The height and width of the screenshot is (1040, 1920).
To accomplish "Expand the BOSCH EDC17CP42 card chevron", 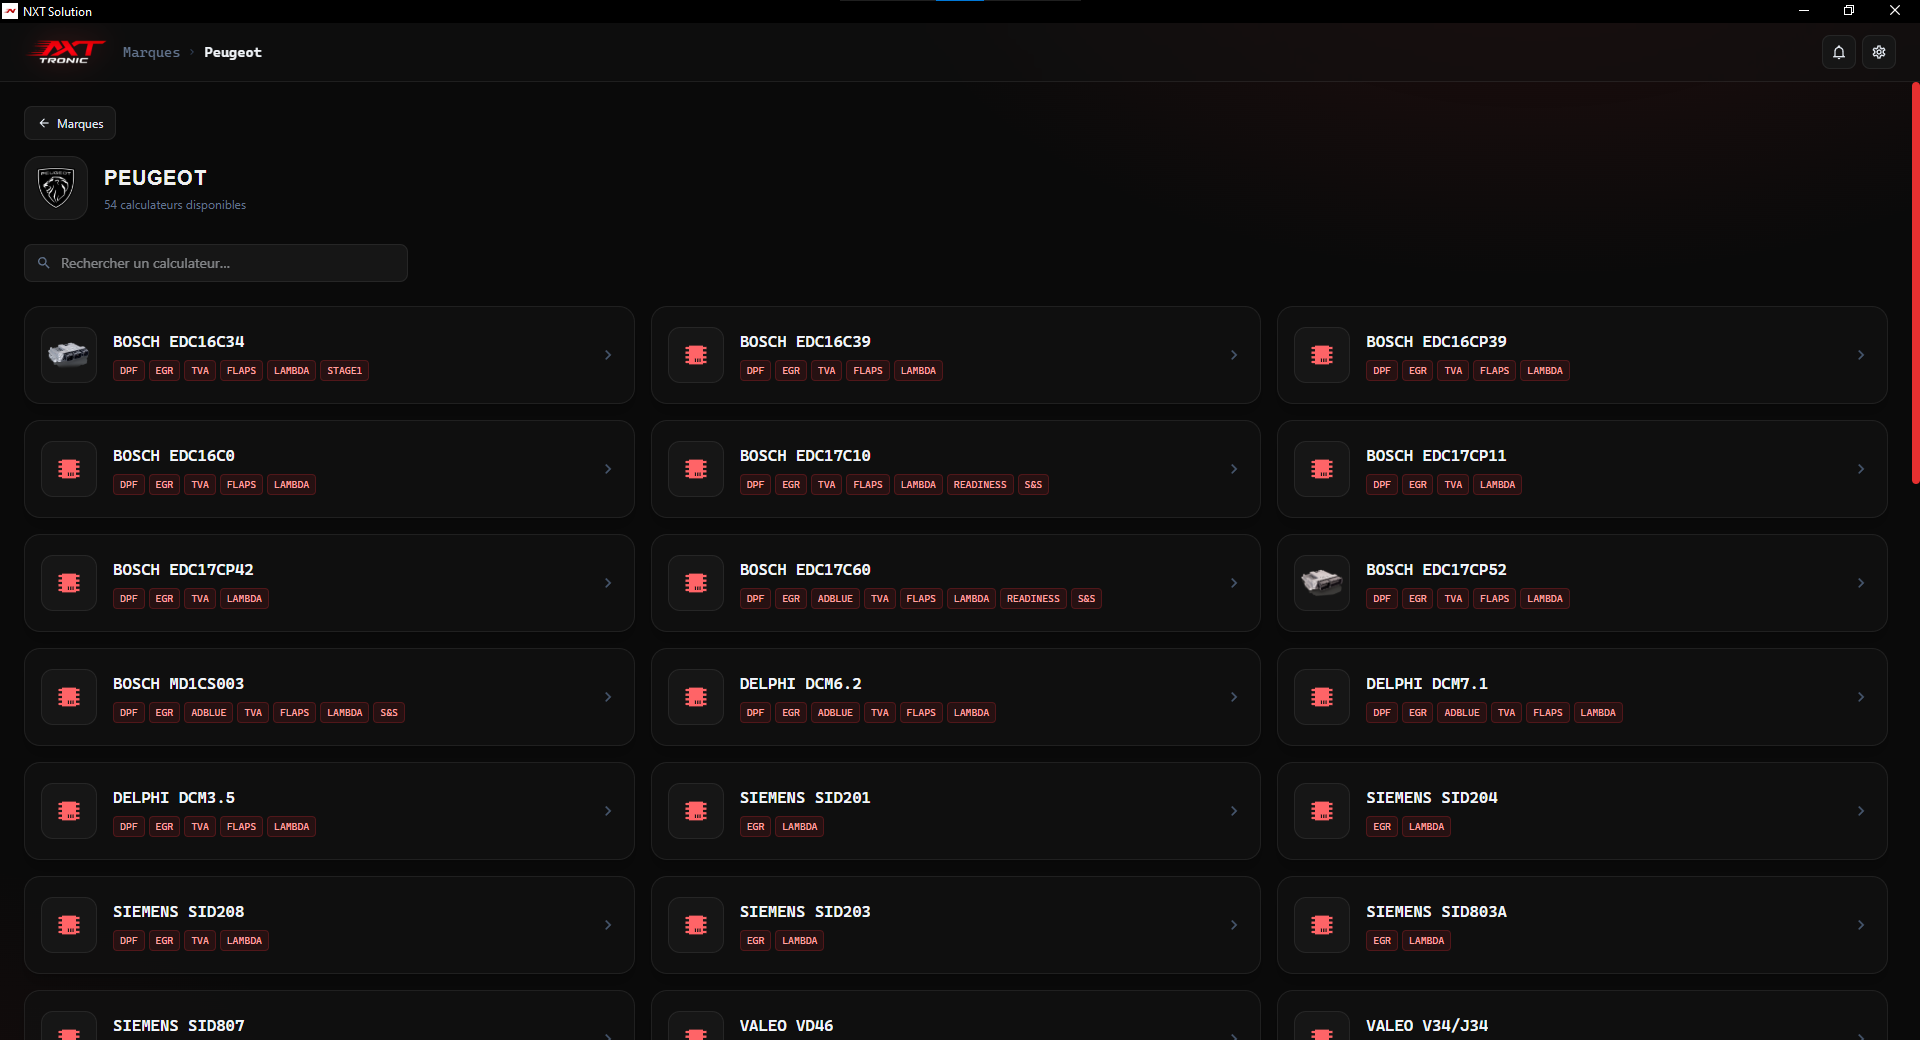I will (608, 583).
